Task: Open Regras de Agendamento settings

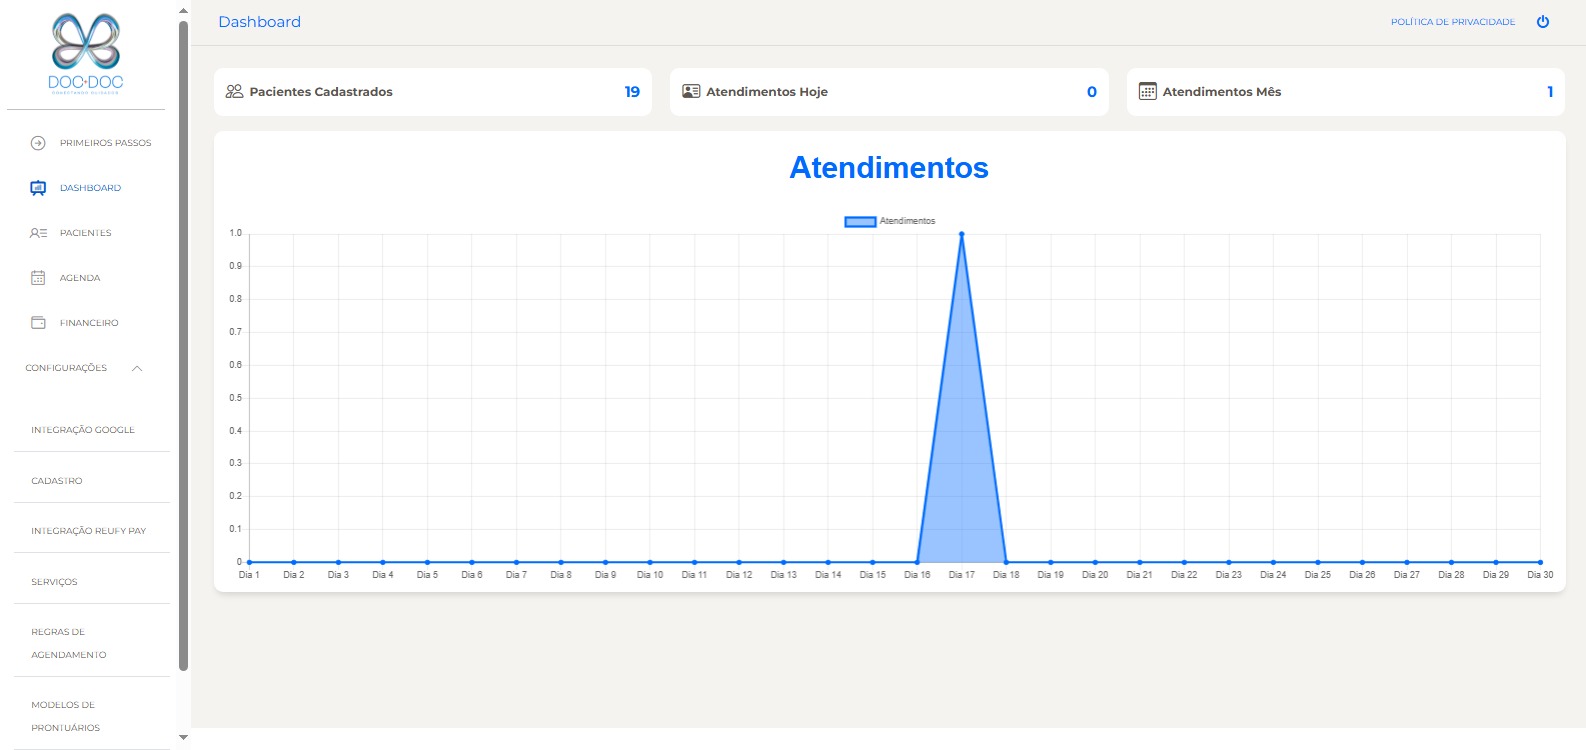Action: (68, 643)
